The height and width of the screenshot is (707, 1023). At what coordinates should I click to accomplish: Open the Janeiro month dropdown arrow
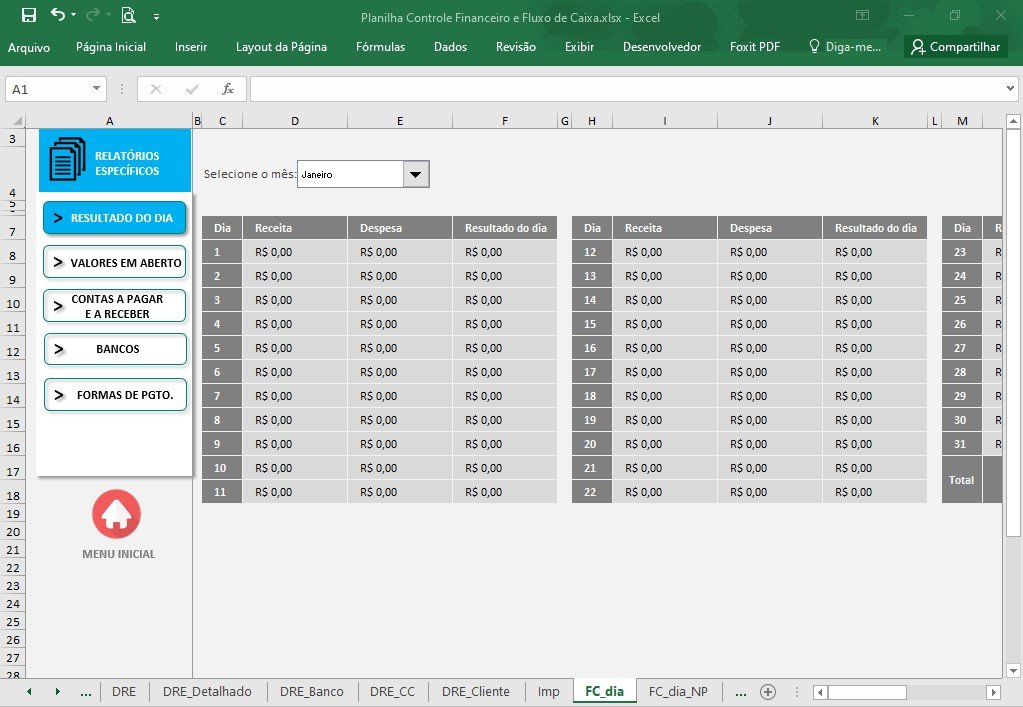[416, 174]
